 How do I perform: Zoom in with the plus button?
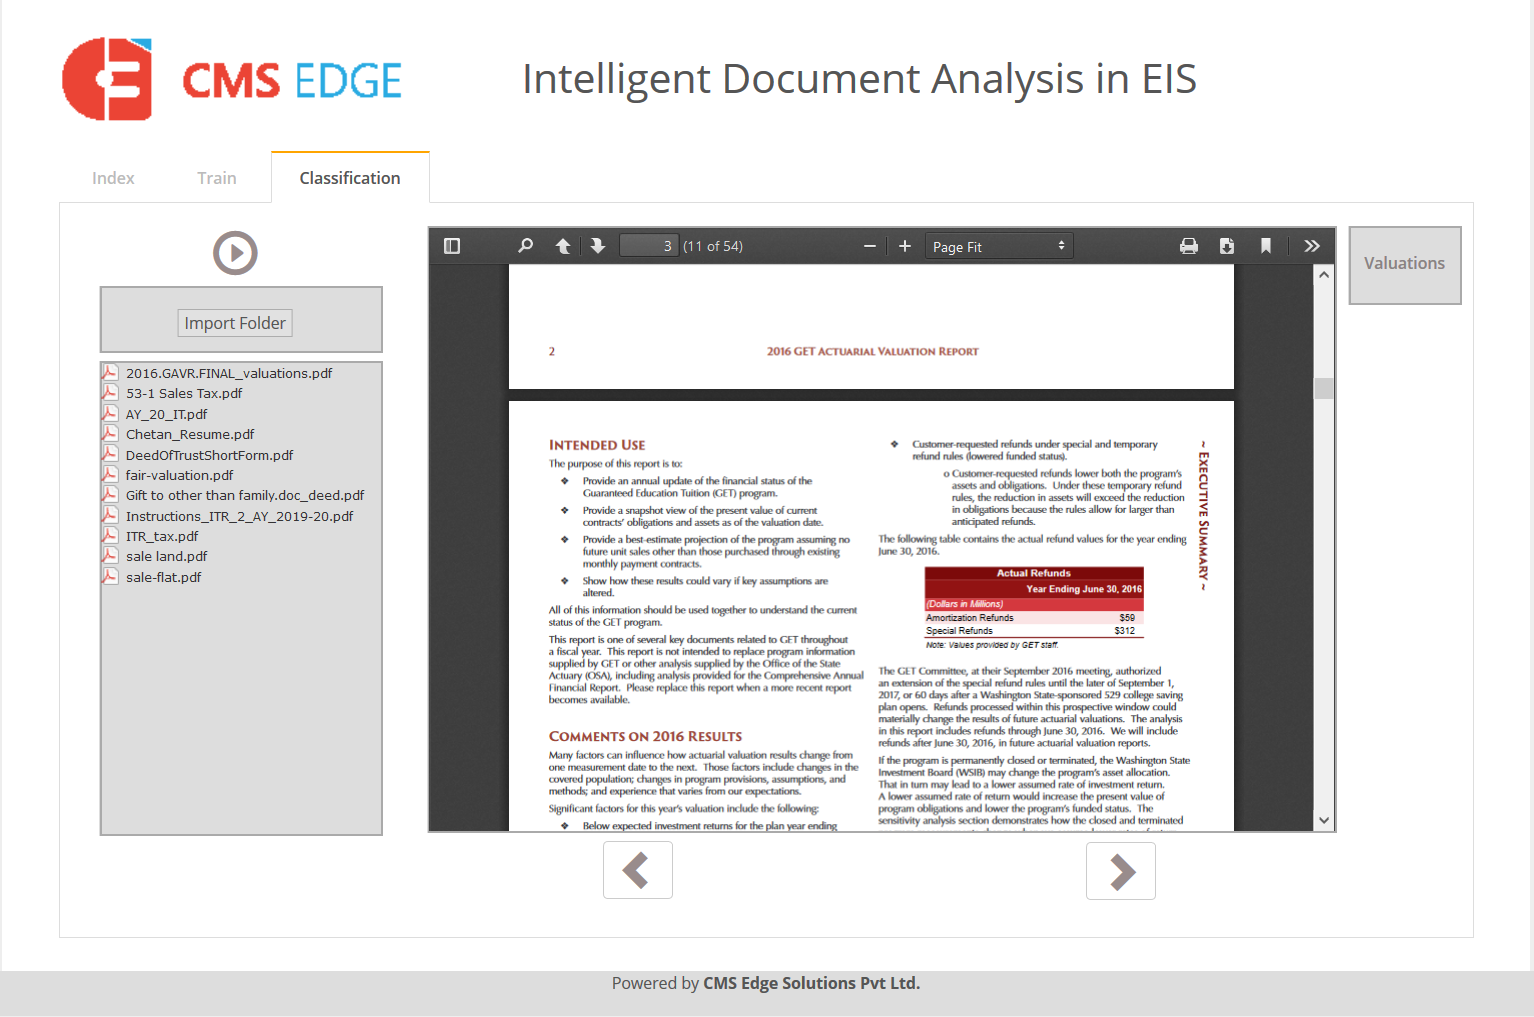pyautogui.click(x=905, y=246)
